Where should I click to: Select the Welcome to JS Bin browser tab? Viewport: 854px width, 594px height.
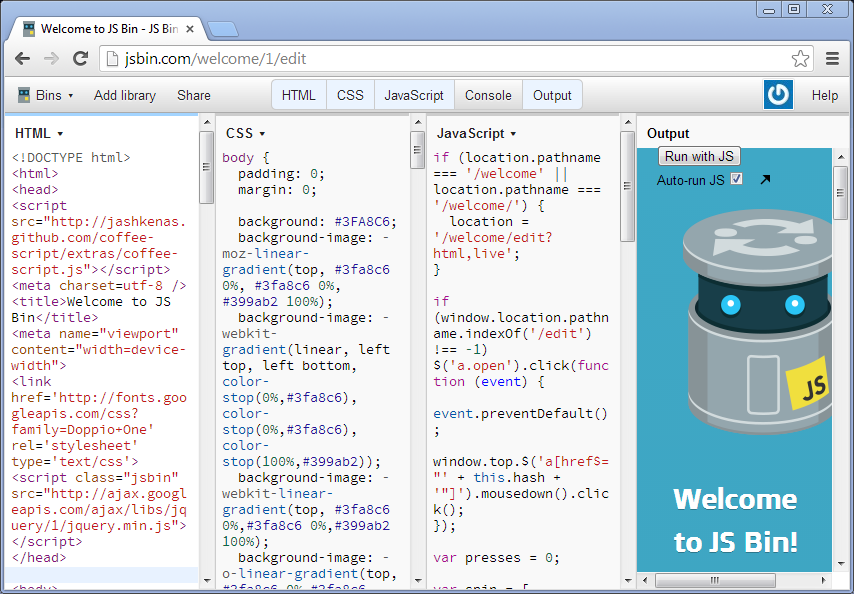[108, 29]
